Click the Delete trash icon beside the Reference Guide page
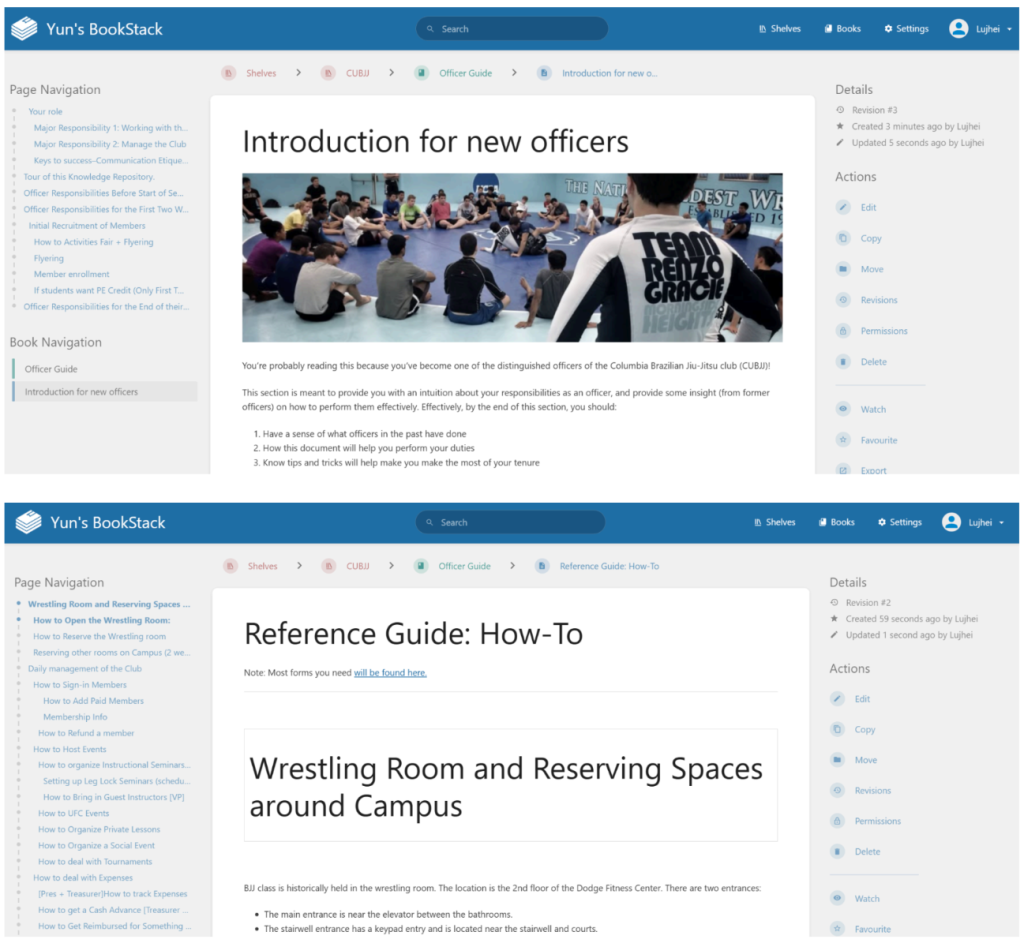1024x943 pixels. 837,852
